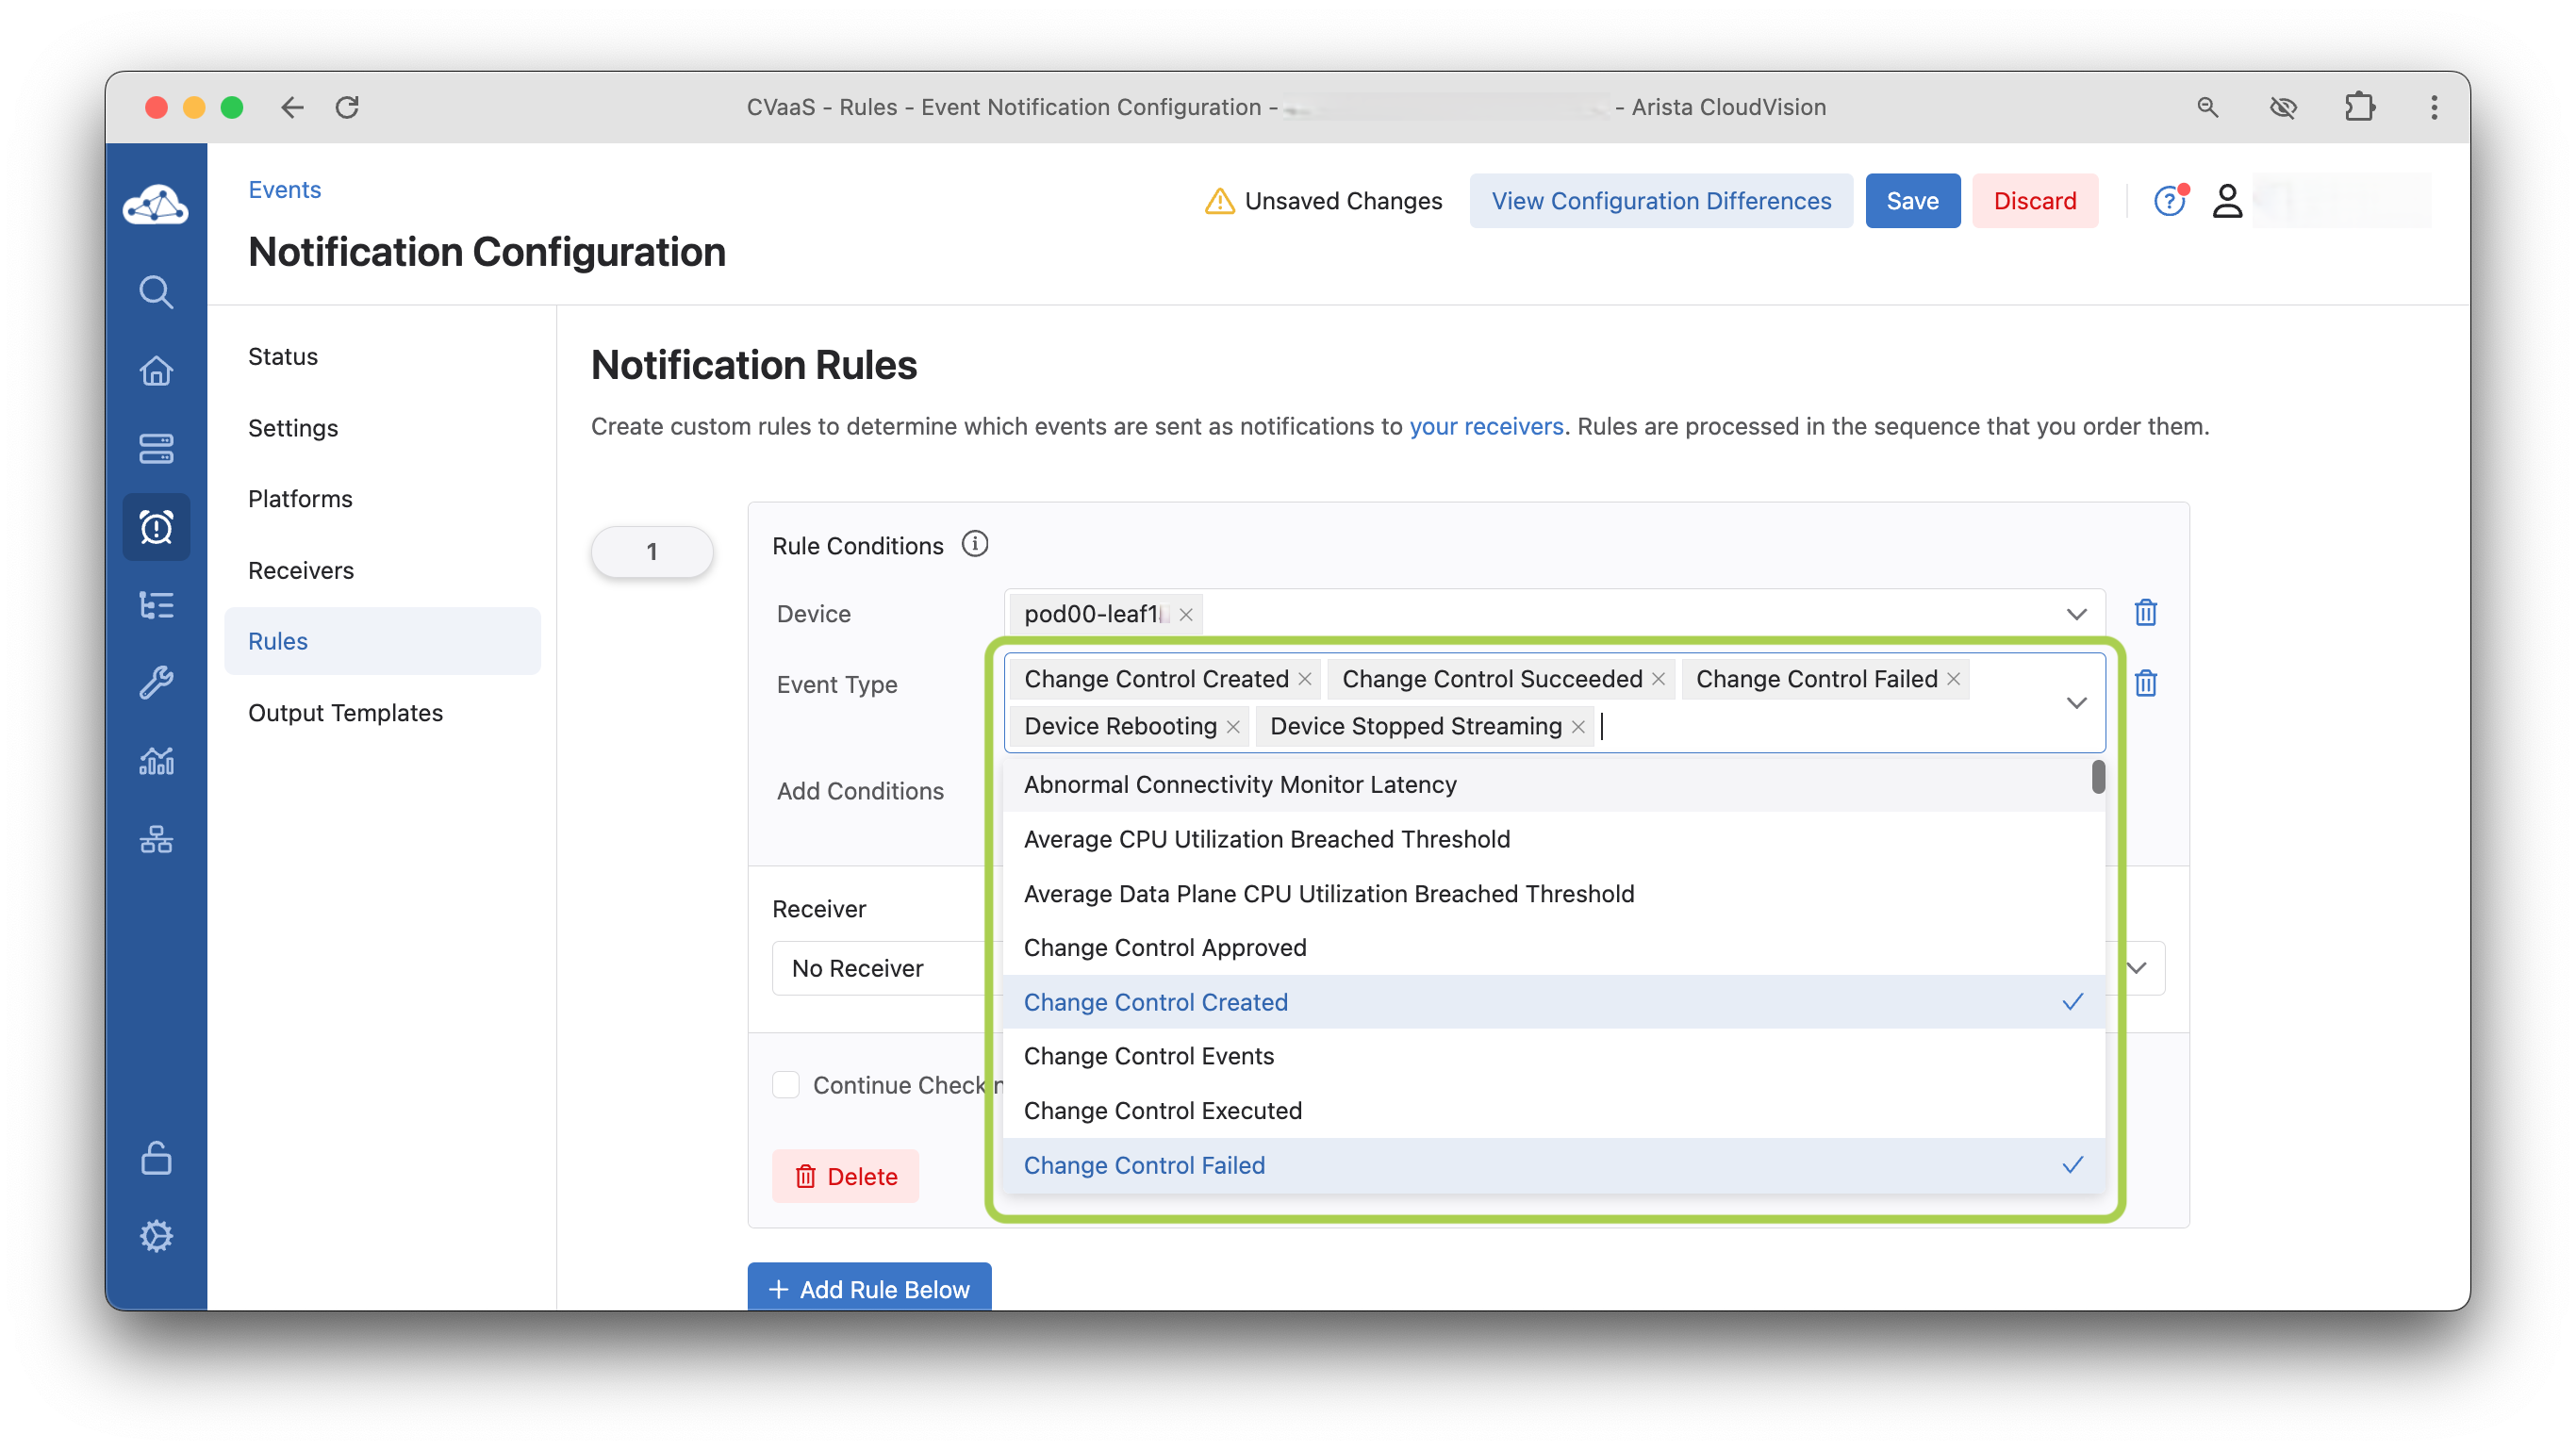The image size is (2576, 1450).
Task: Open the Events alarm icon in sidebar
Action: point(156,527)
